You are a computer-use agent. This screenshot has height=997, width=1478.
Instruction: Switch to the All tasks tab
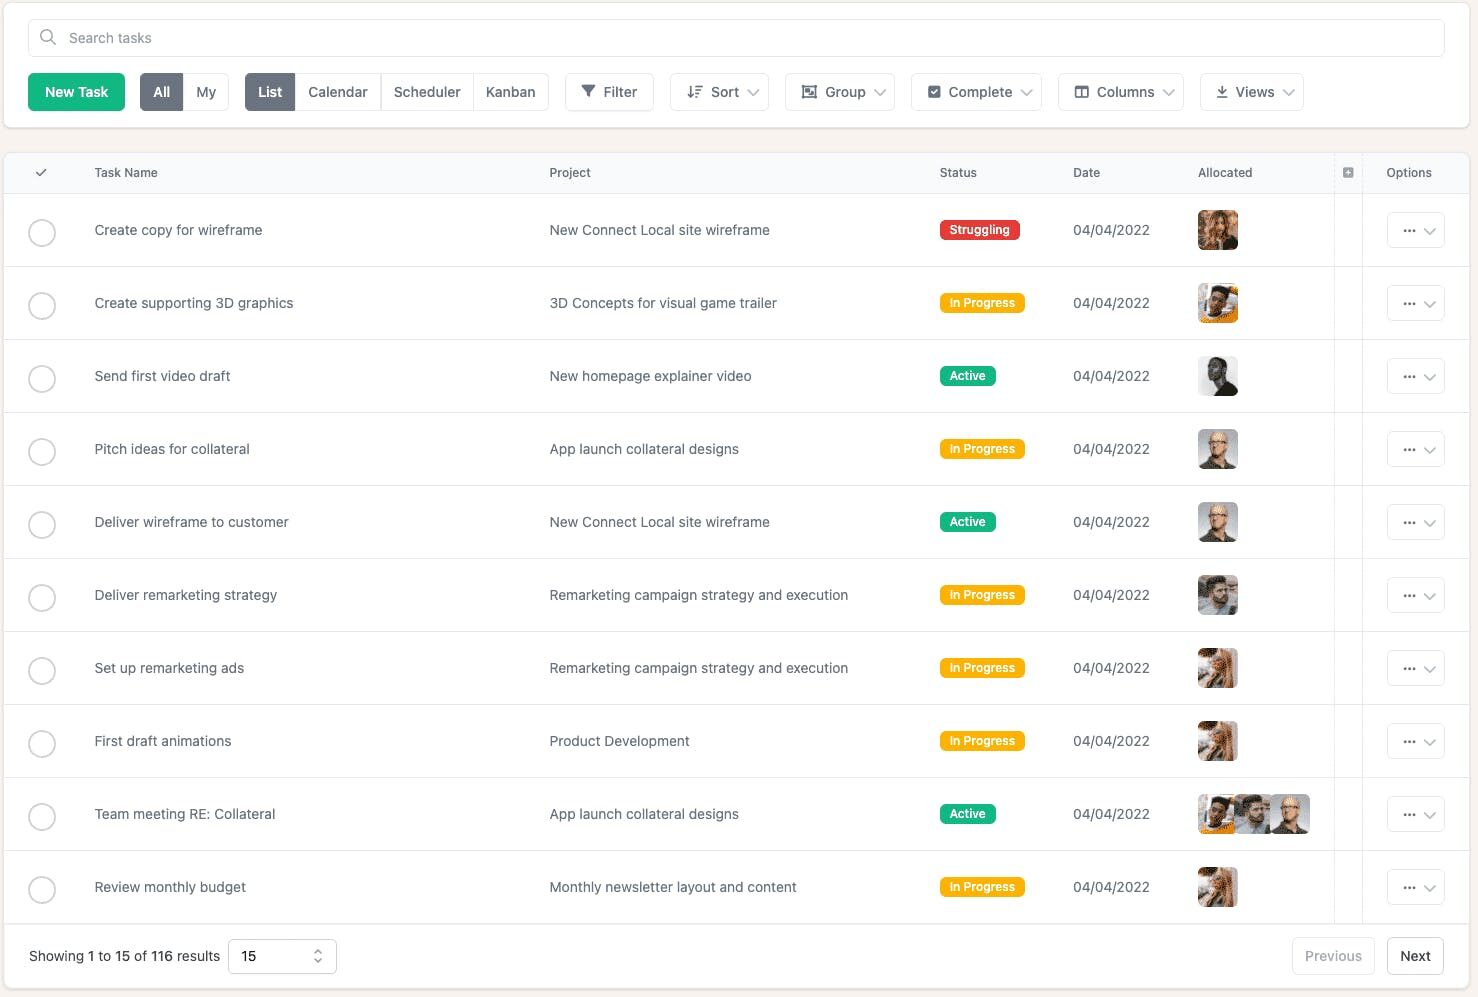coord(161,92)
